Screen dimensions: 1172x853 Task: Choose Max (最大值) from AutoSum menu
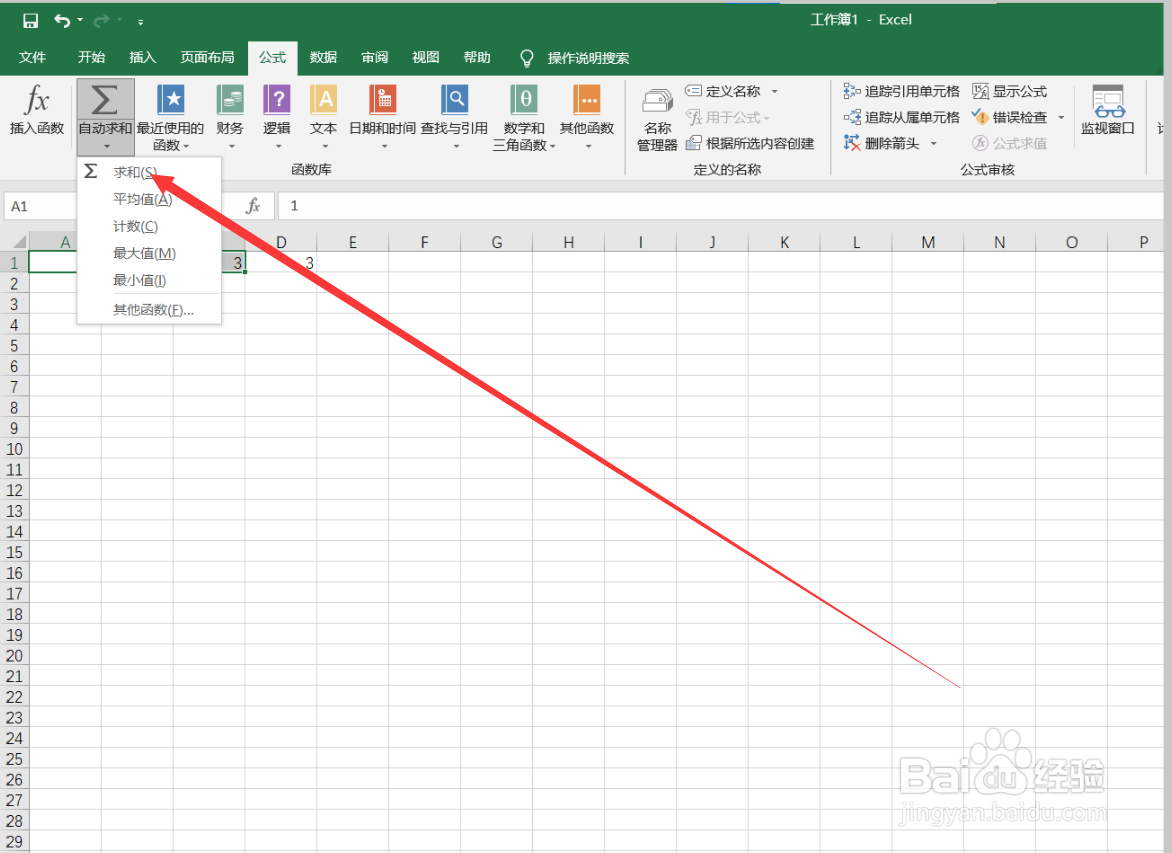click(149, 253)
